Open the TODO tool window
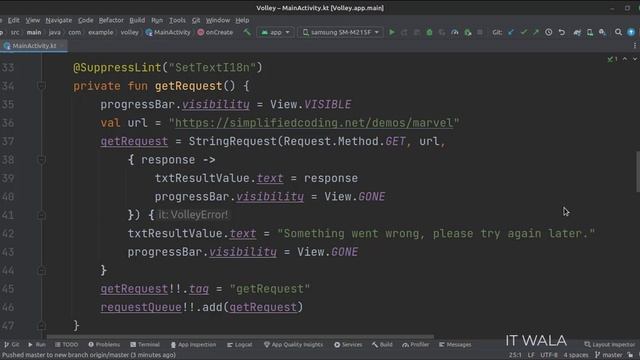Image resolution: width=640 pixels, height=360 pixels. coord(66,345)
